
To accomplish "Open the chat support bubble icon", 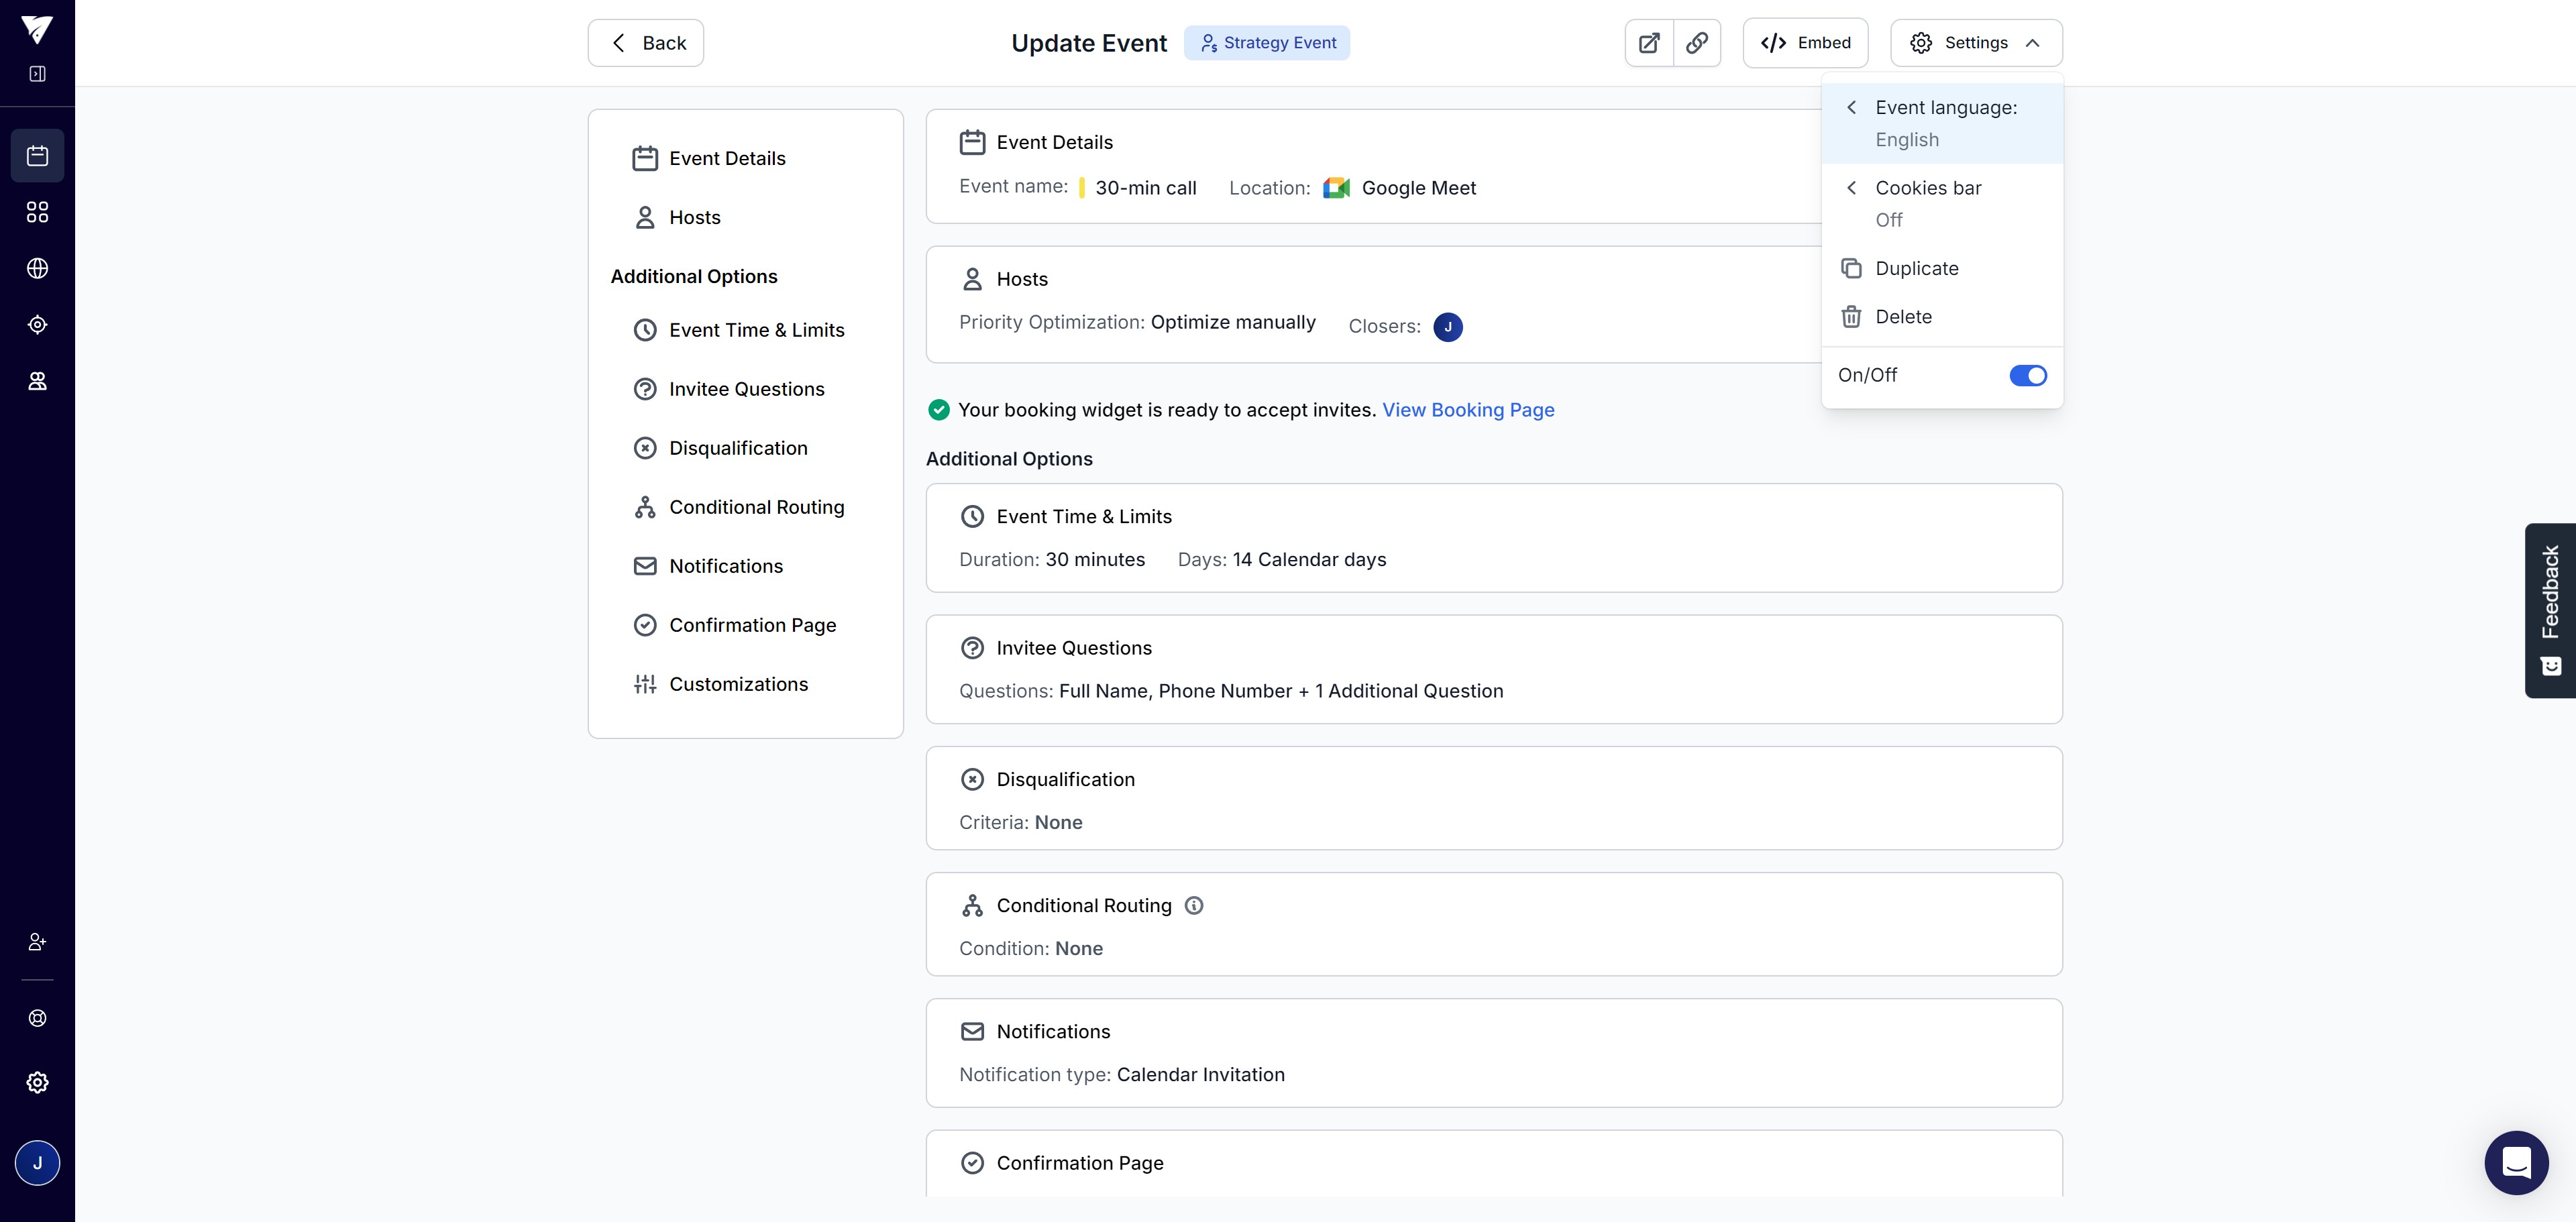I will 2516,1162.
